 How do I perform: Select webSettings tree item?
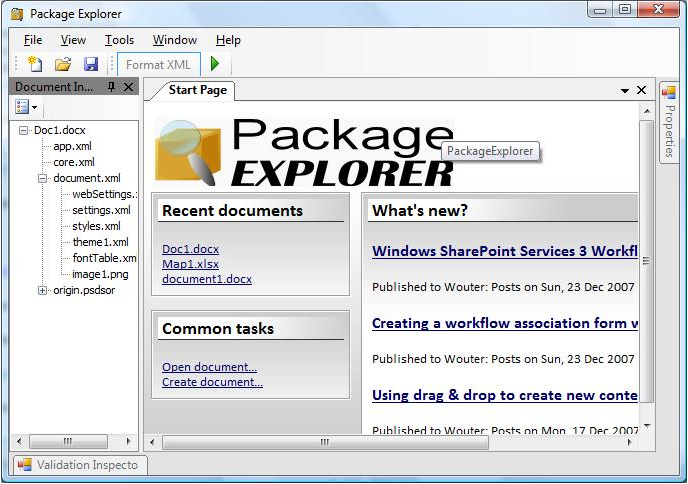pyautogui.click(x=104, y=194)
